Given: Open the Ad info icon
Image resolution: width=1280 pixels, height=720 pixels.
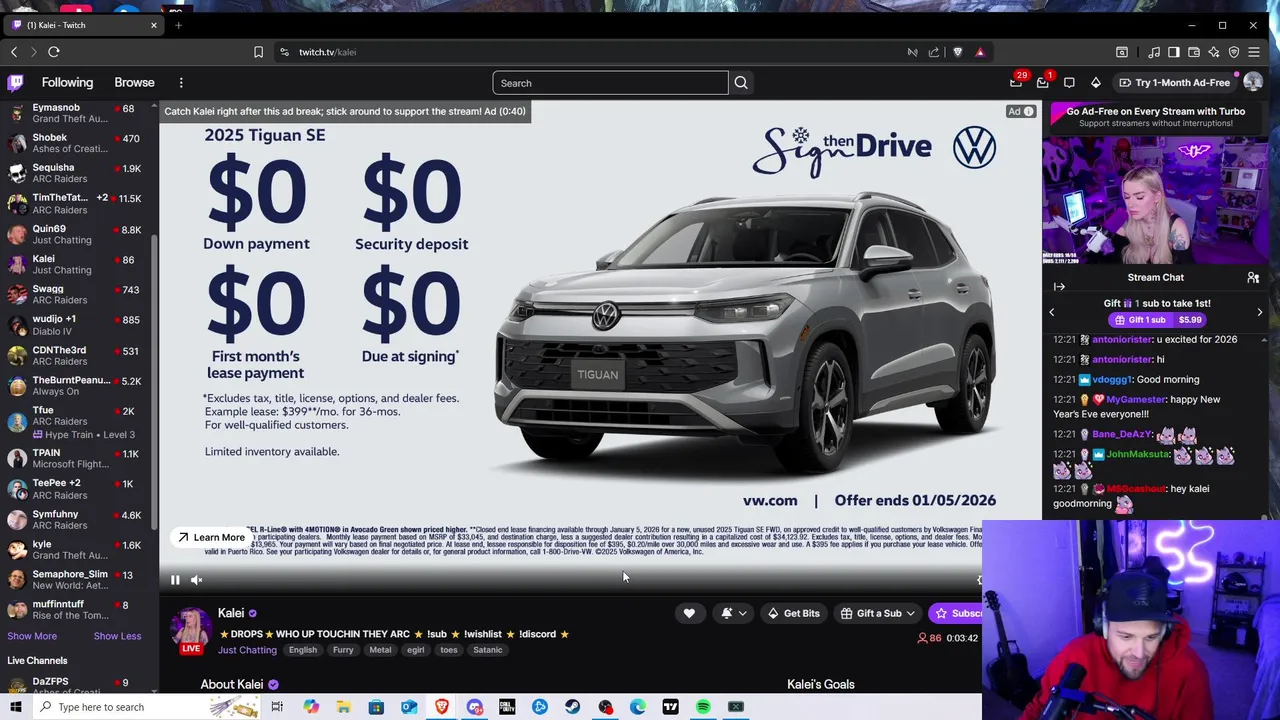Looking at the screenshot, I should click(1028, 112).
